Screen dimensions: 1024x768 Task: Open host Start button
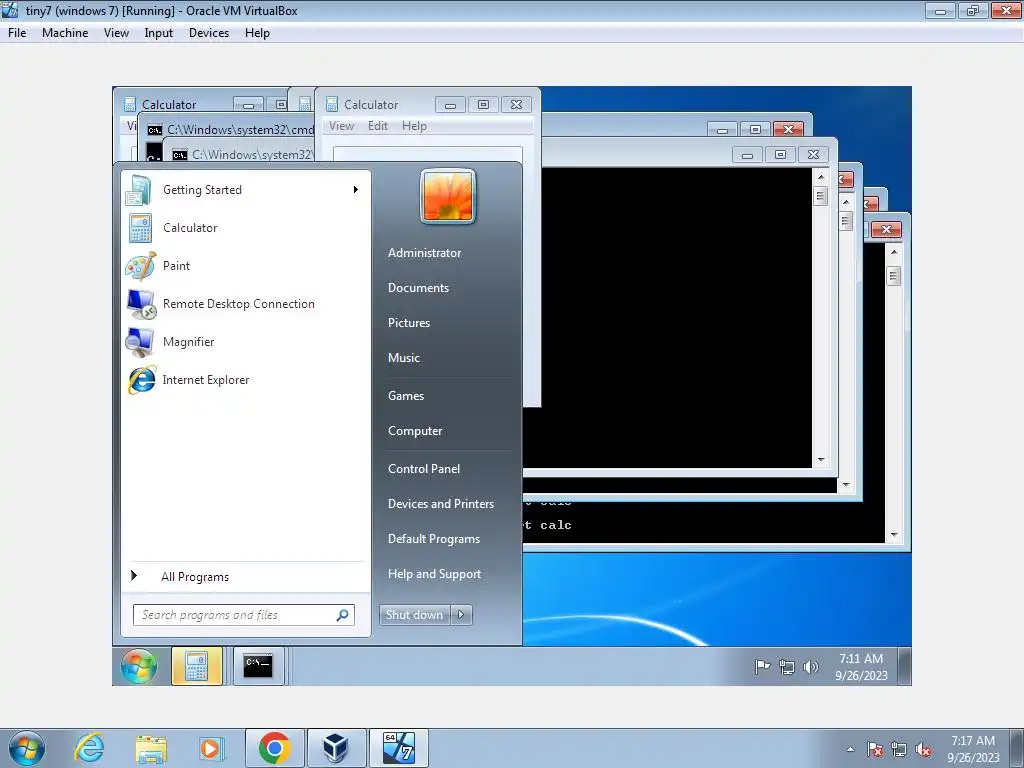[x=27, y=748]
